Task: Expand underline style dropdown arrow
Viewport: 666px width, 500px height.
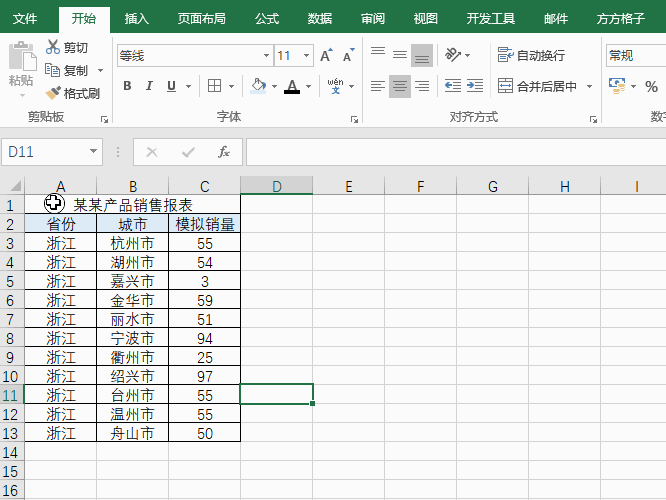Action: pos(188,86)
